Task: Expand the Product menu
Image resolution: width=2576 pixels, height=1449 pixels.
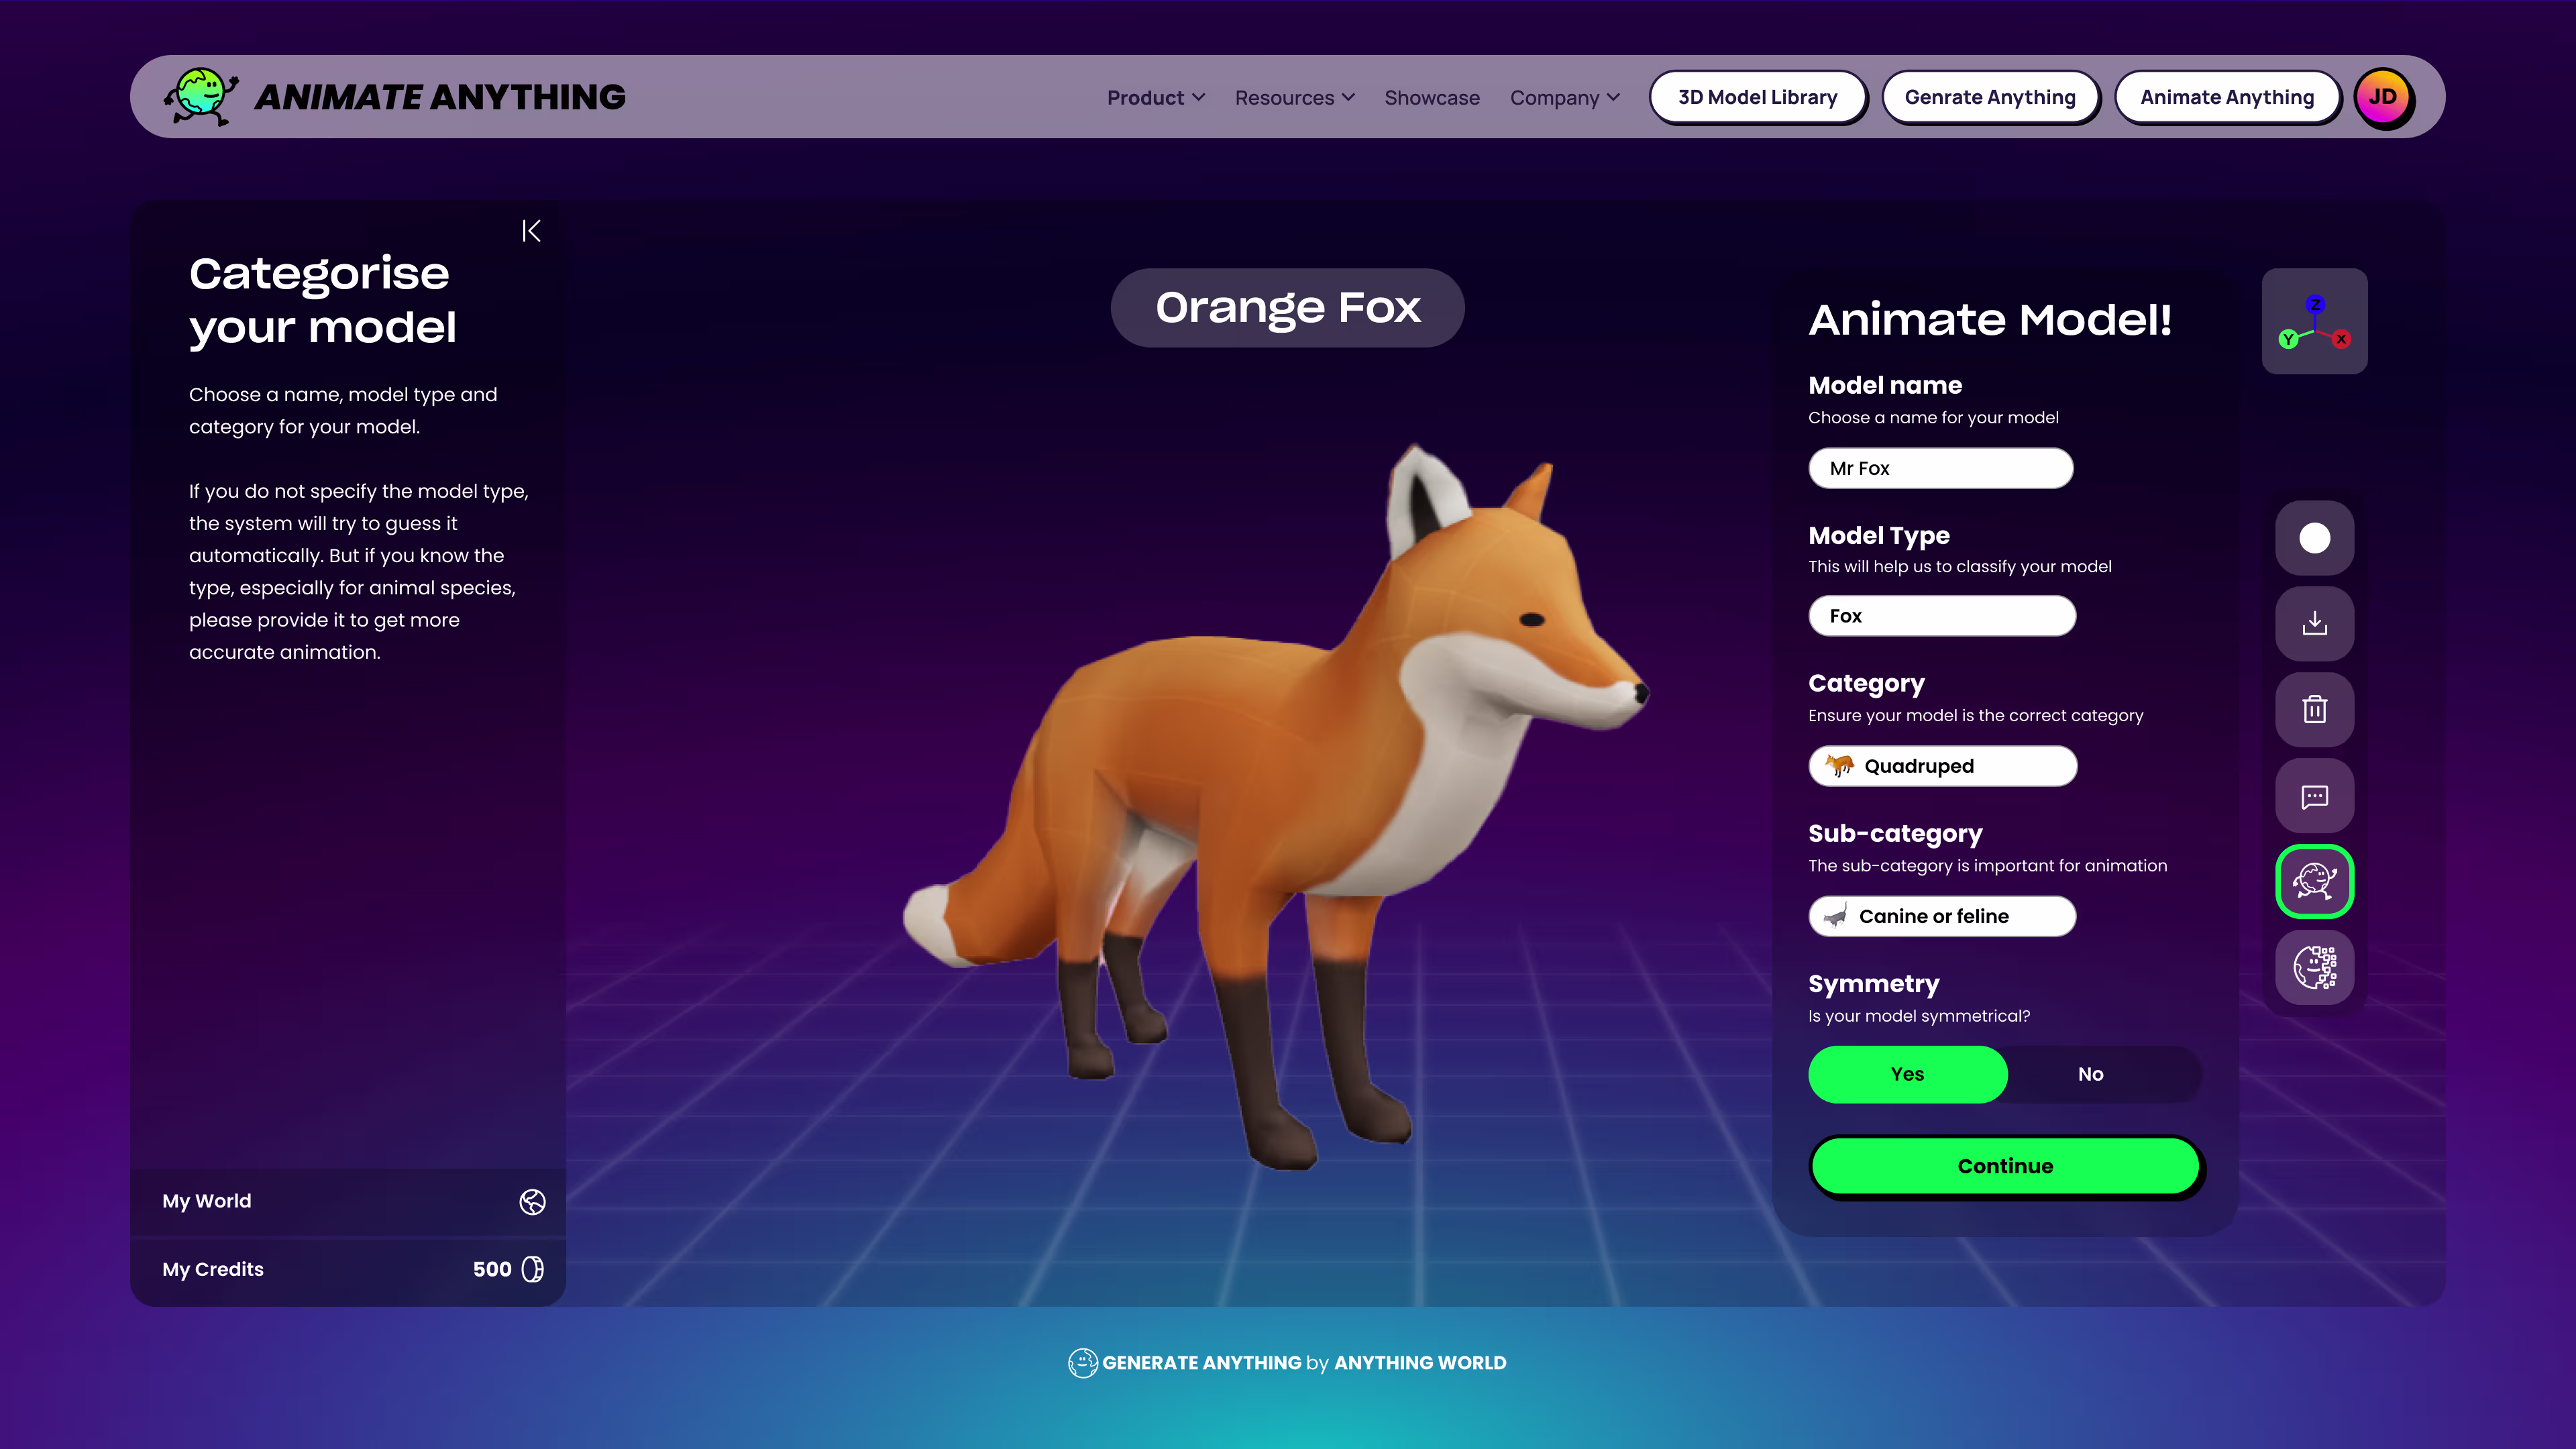Action: pyautogui.click(x=1155, y=97)
